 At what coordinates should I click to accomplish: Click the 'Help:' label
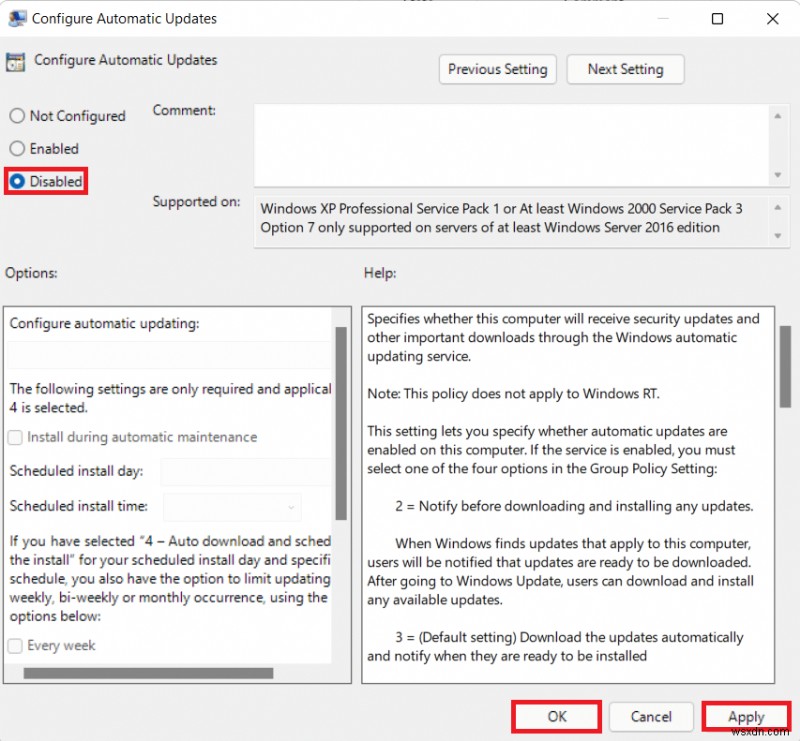tap(380, 273)
